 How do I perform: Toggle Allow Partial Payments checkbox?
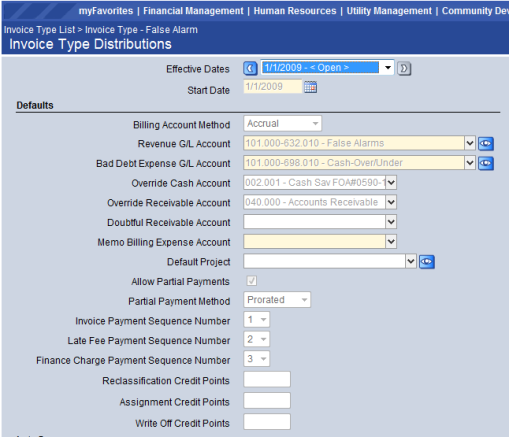pyautogui.click(x=252, y=281)
